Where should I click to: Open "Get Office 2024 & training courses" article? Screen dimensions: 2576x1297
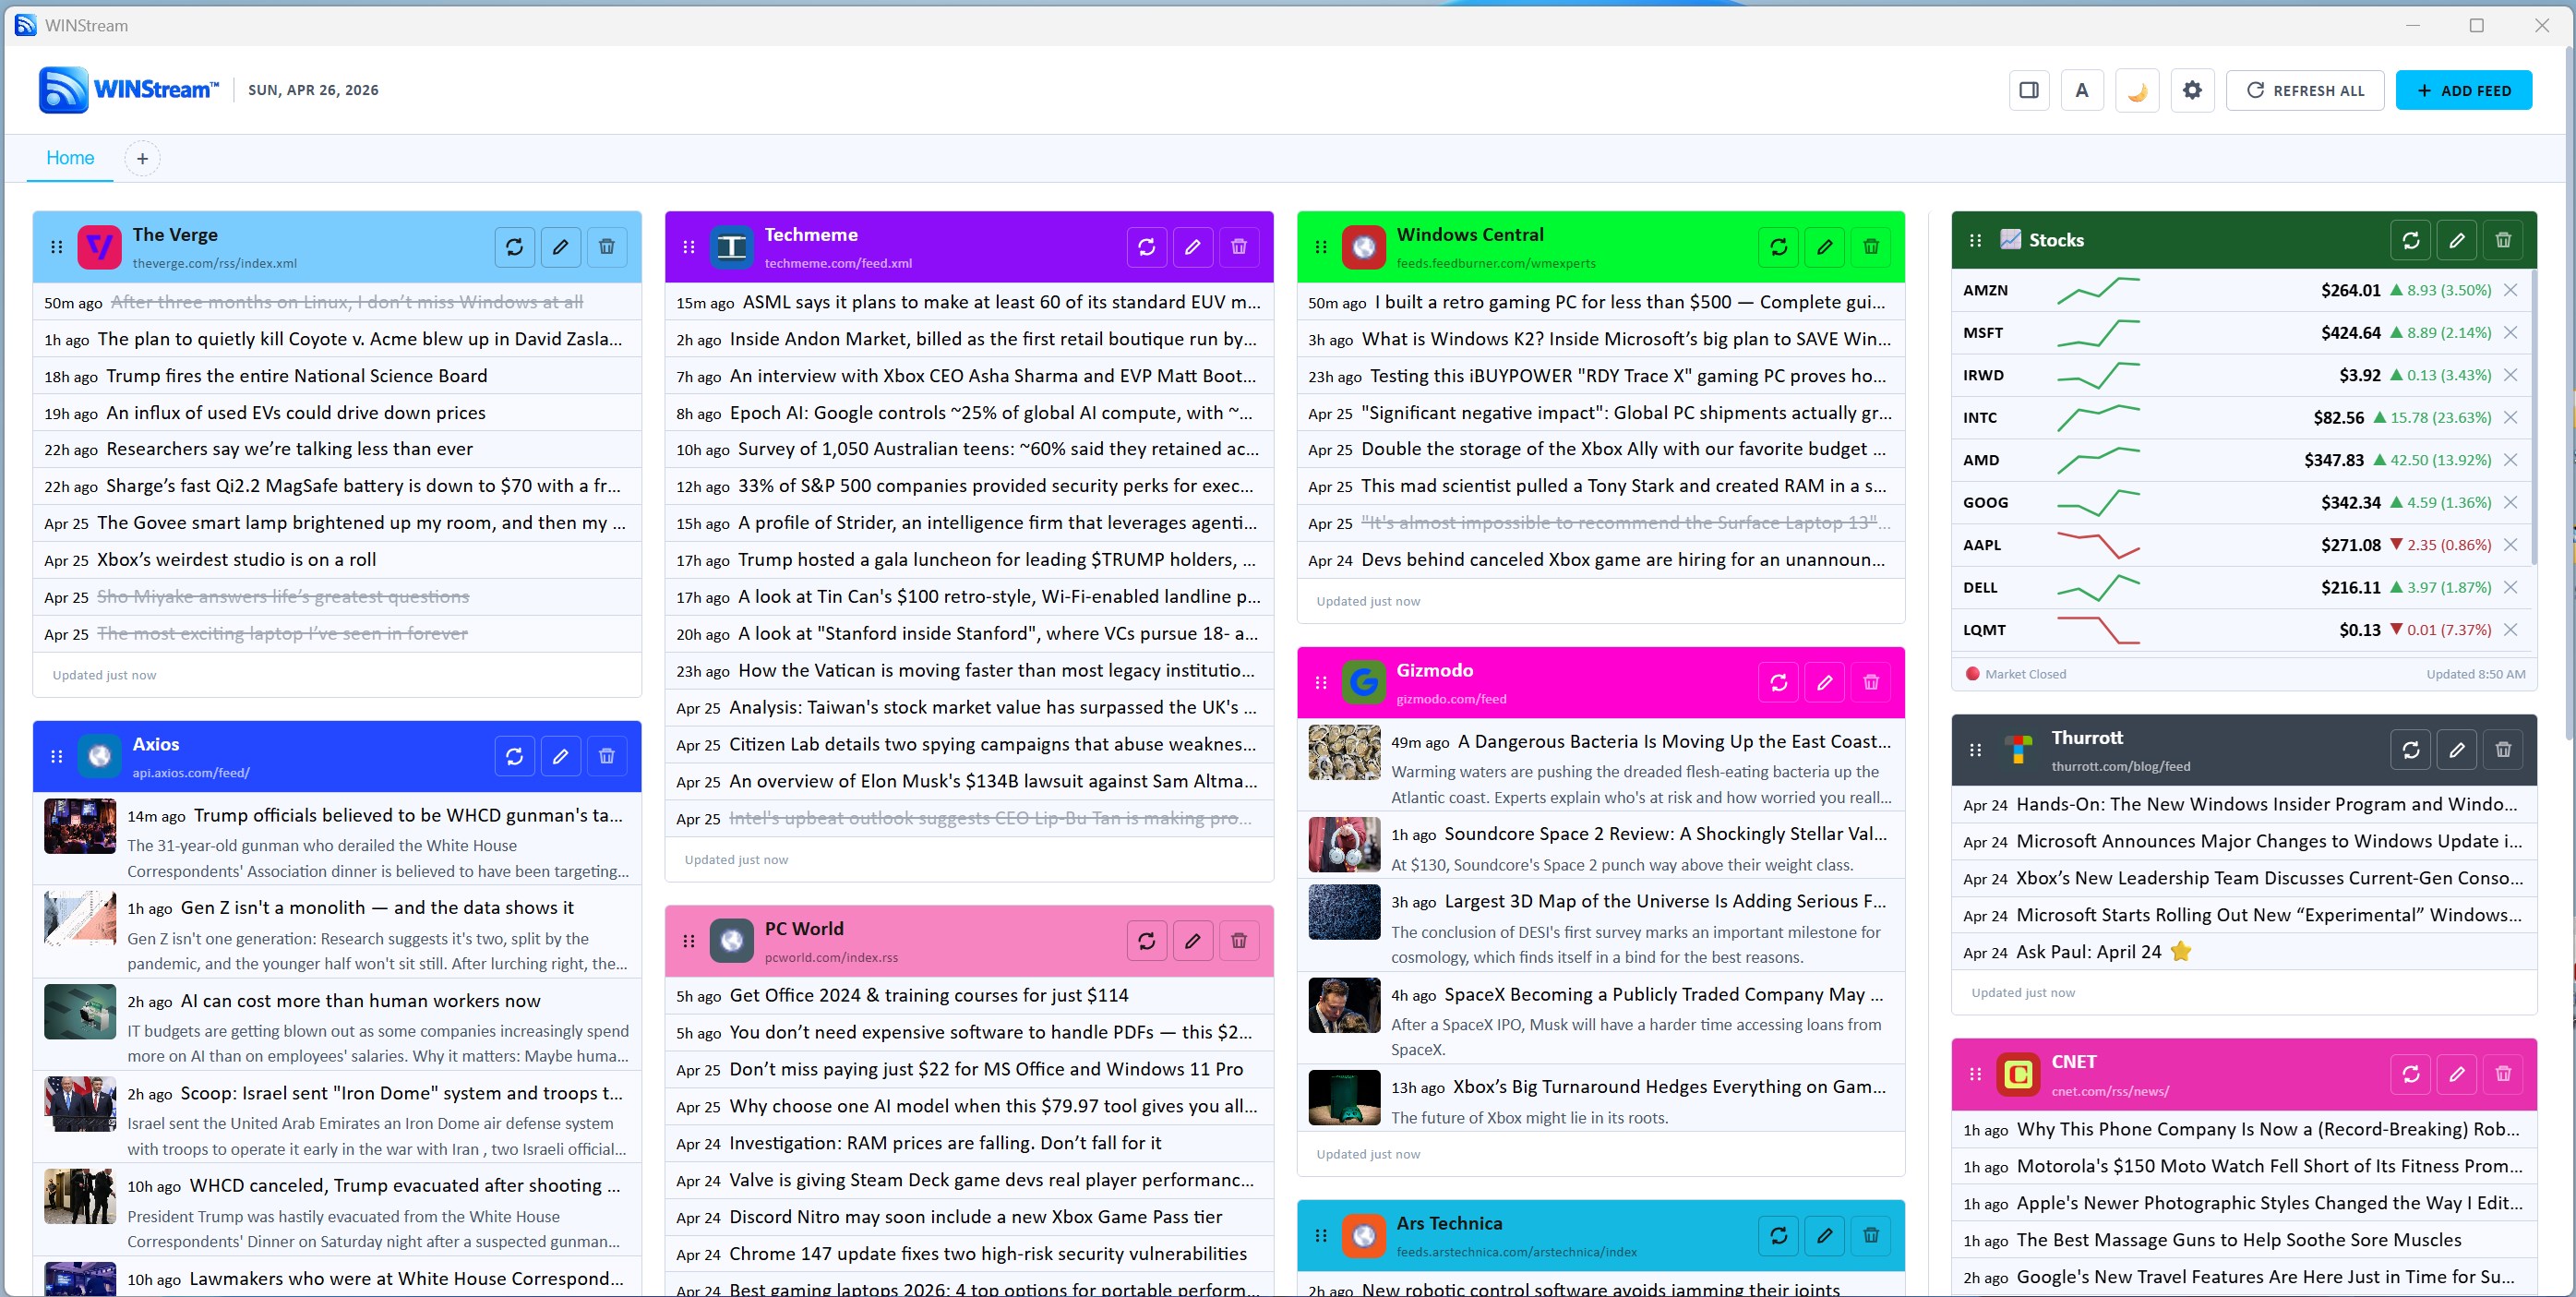929,995
